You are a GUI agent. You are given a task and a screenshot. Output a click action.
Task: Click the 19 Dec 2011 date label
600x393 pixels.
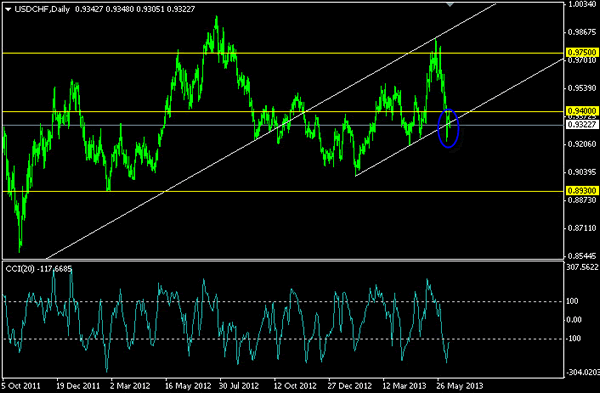(x=78, y=386)
